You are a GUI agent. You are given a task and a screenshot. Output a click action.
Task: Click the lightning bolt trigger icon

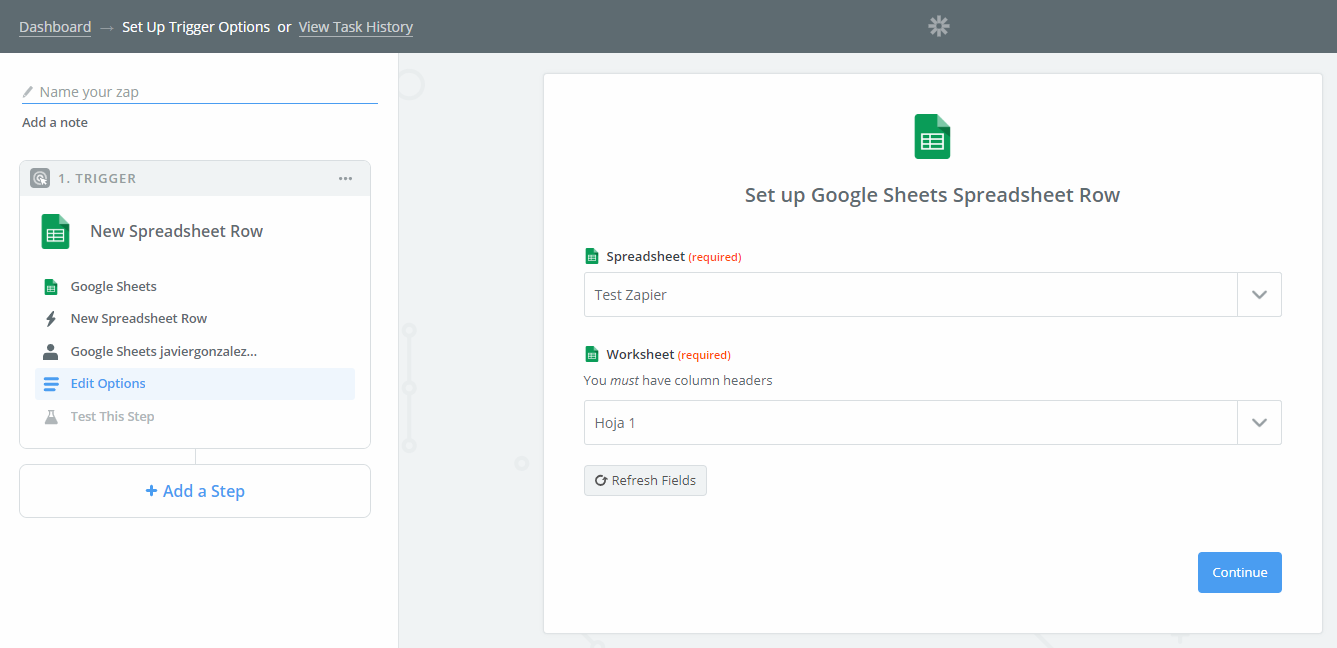[x=51, y=319]
